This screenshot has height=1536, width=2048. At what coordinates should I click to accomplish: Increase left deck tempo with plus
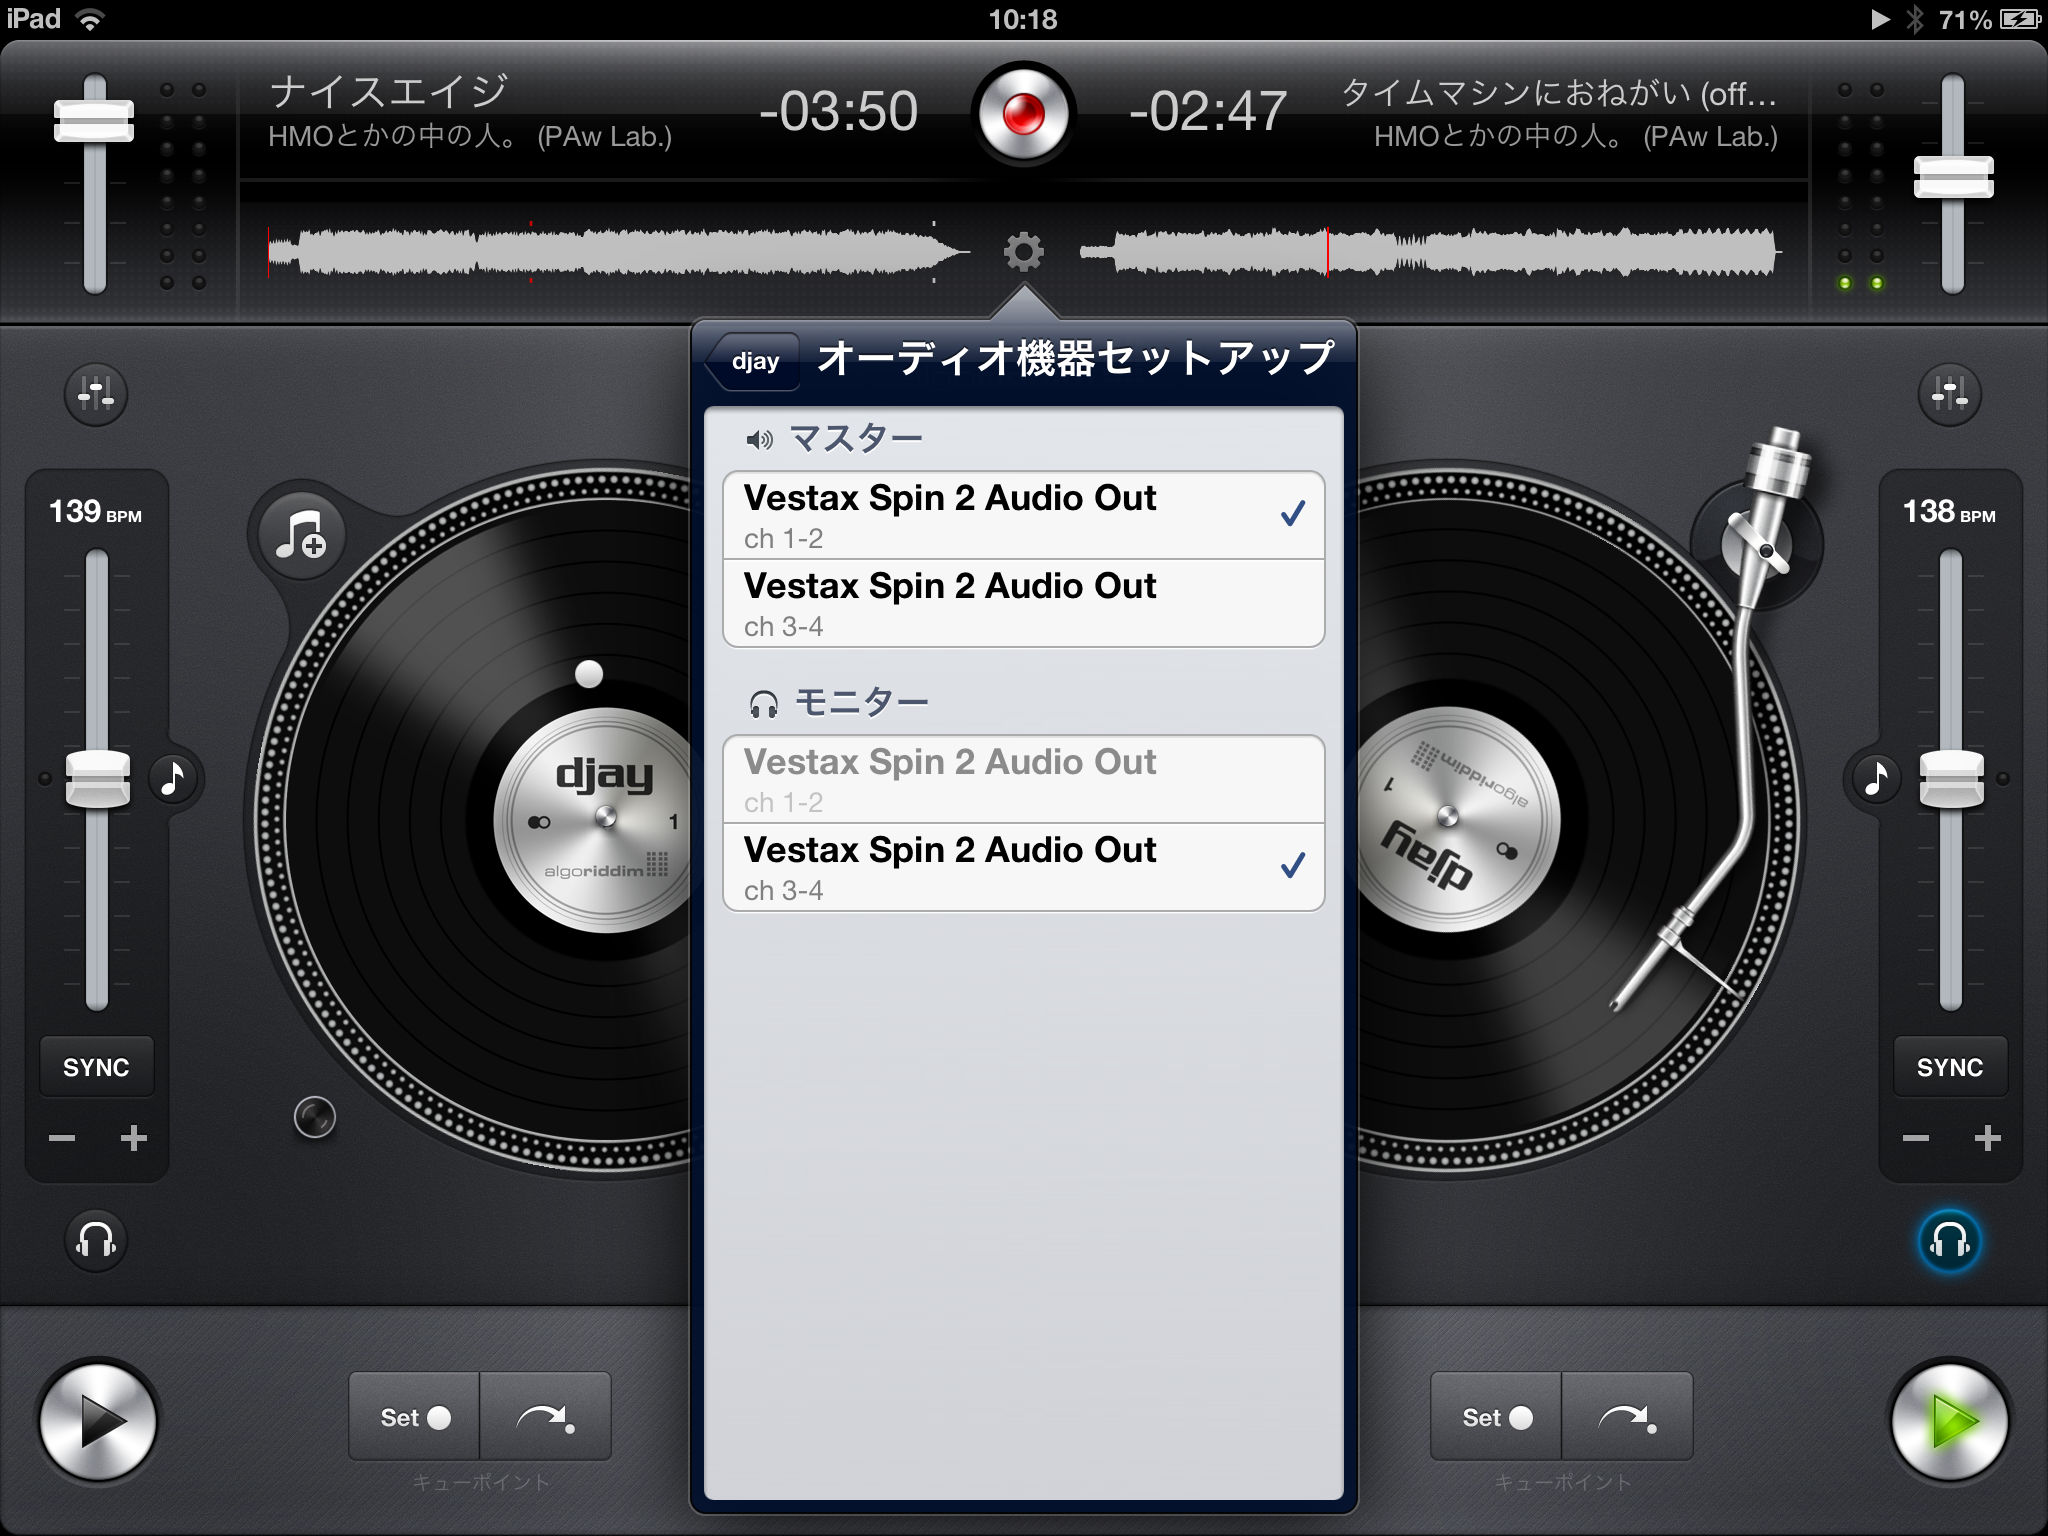pos(134,1138)
